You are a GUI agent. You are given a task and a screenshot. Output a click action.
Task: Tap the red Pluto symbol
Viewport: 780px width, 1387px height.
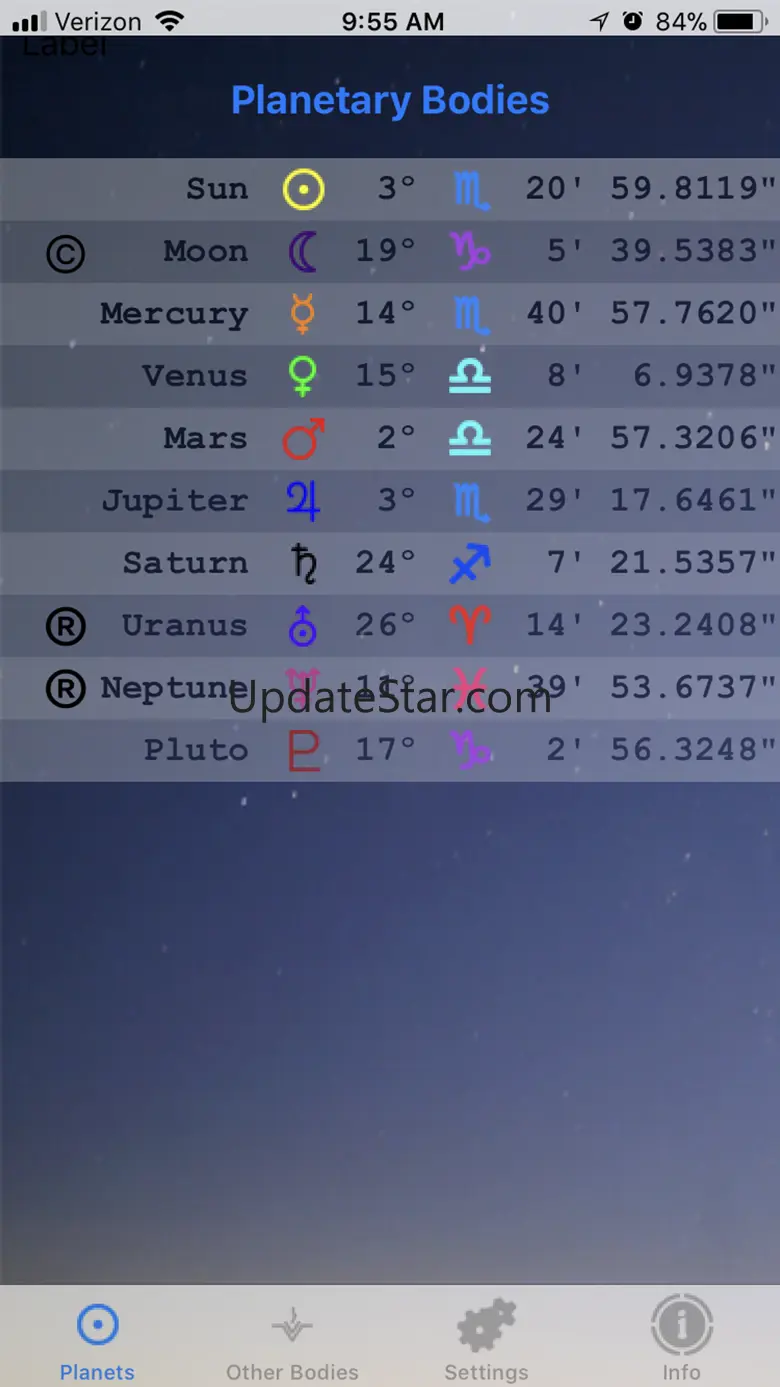tap(304, 750)
